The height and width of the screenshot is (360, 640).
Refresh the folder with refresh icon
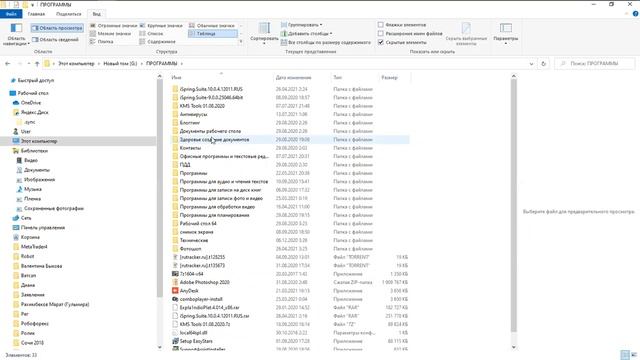543,64
